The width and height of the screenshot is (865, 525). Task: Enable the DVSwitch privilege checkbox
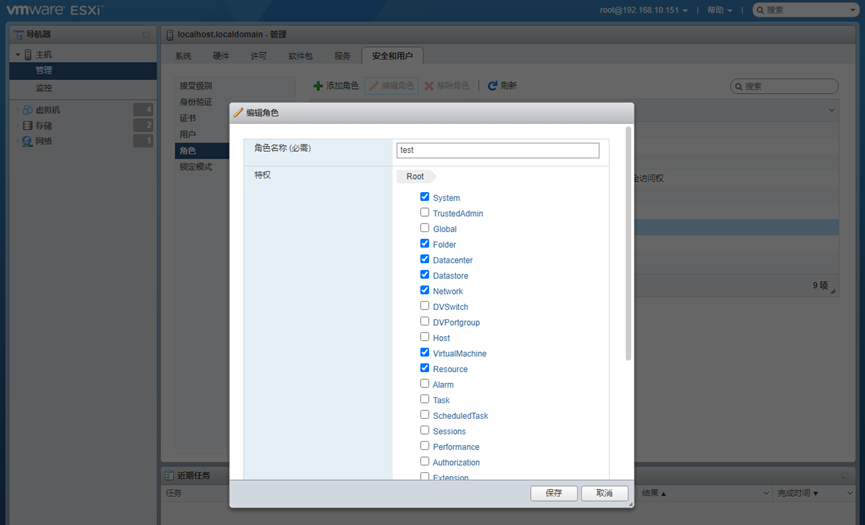click(x=424, y=306)
